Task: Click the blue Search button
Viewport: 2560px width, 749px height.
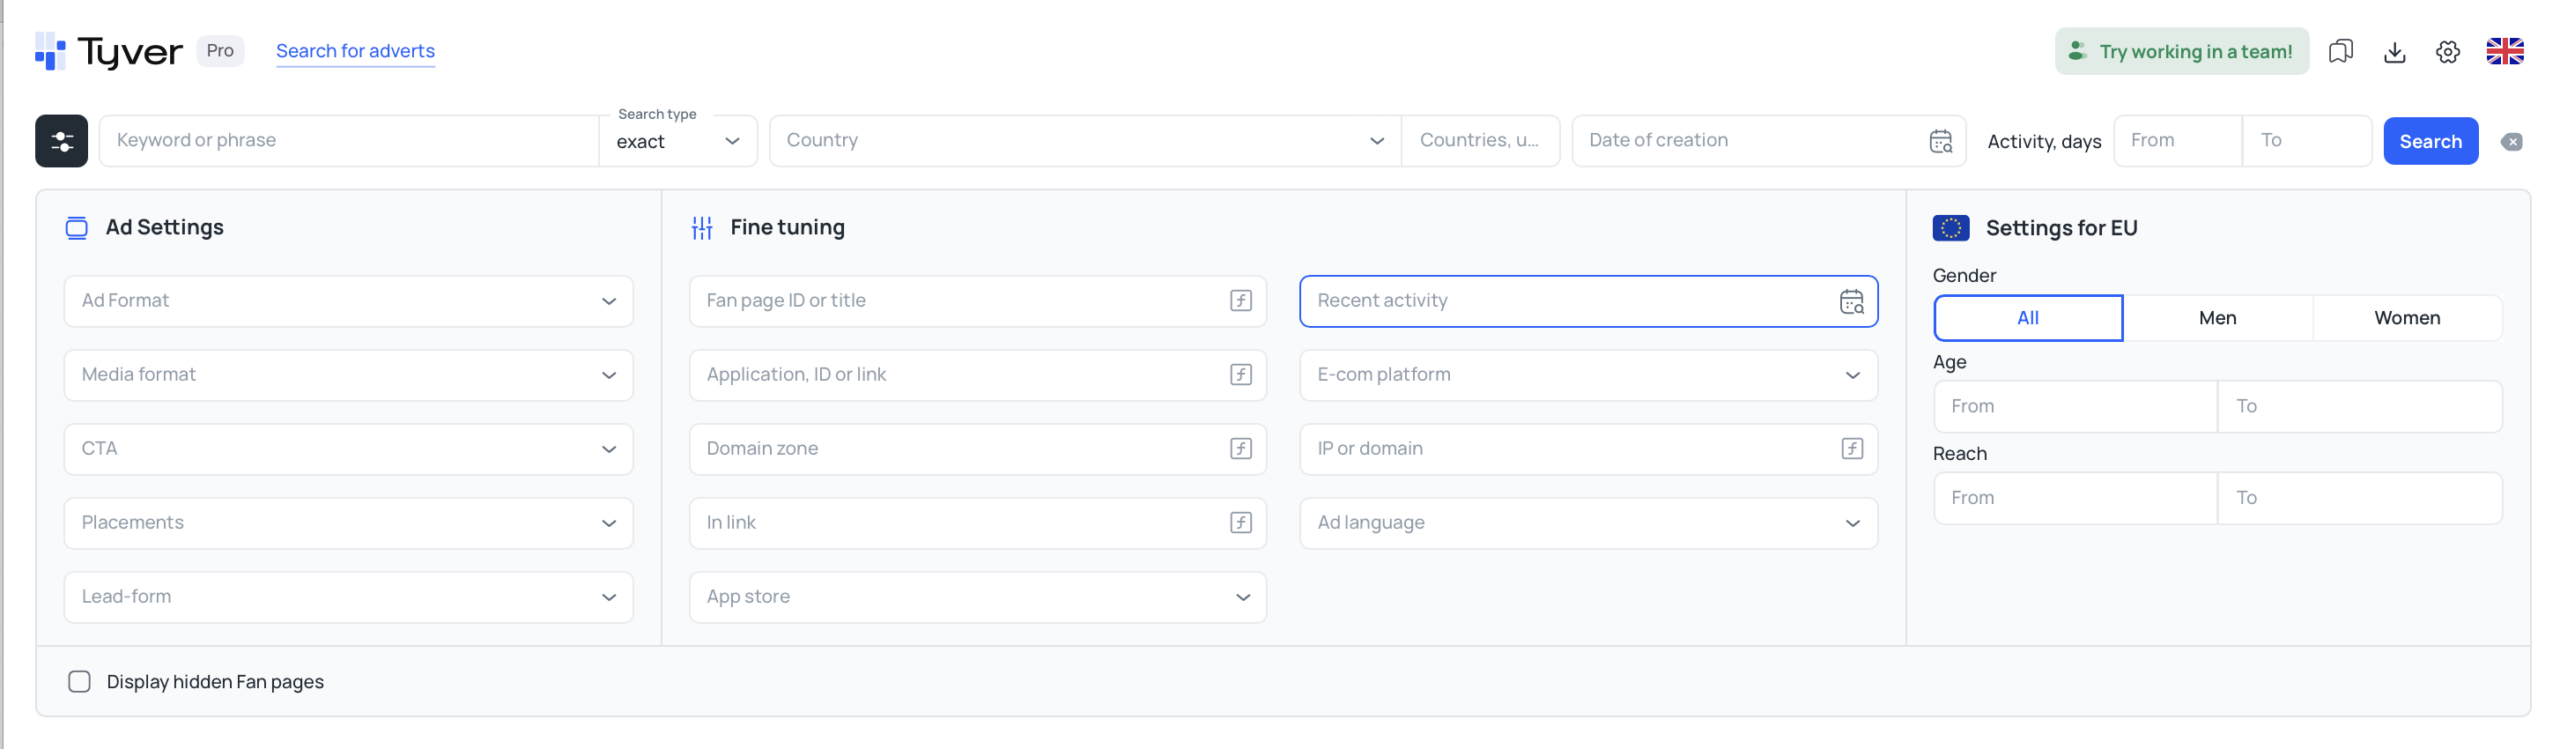Action: click(x=2431, y=141)
